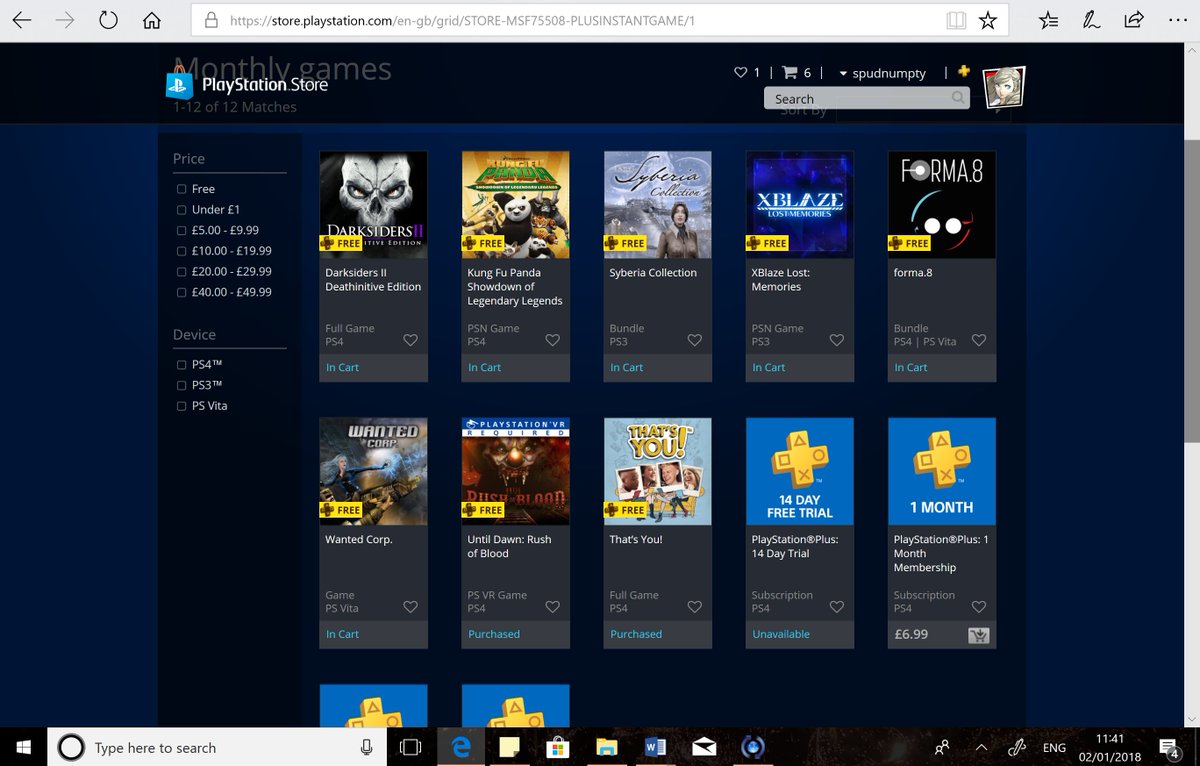Open the Wanted Corp. cover thumbnail
1200x766 pixels.
tap(373, 471)
